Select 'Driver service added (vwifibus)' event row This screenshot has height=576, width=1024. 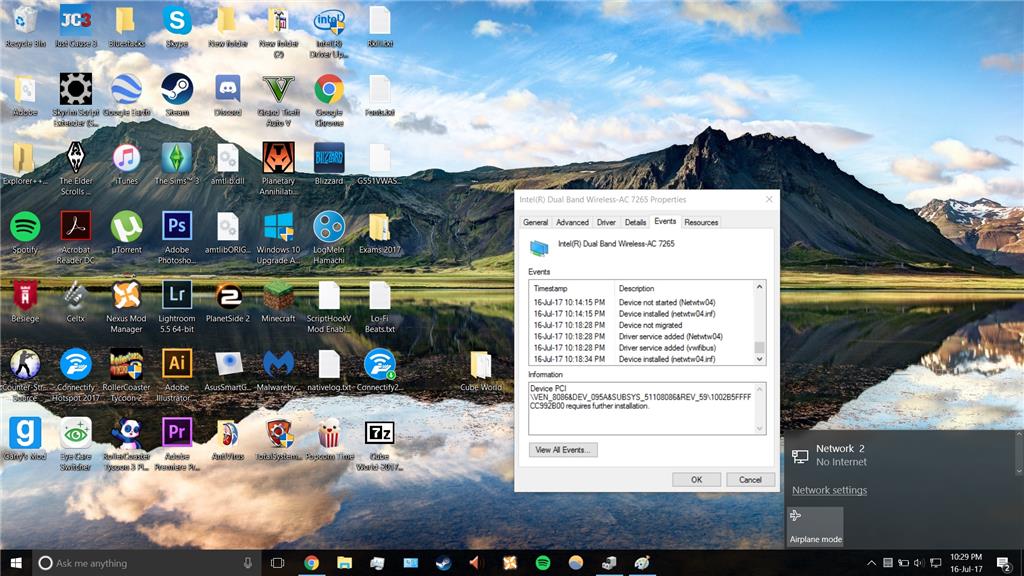click(x=642, y=348)
